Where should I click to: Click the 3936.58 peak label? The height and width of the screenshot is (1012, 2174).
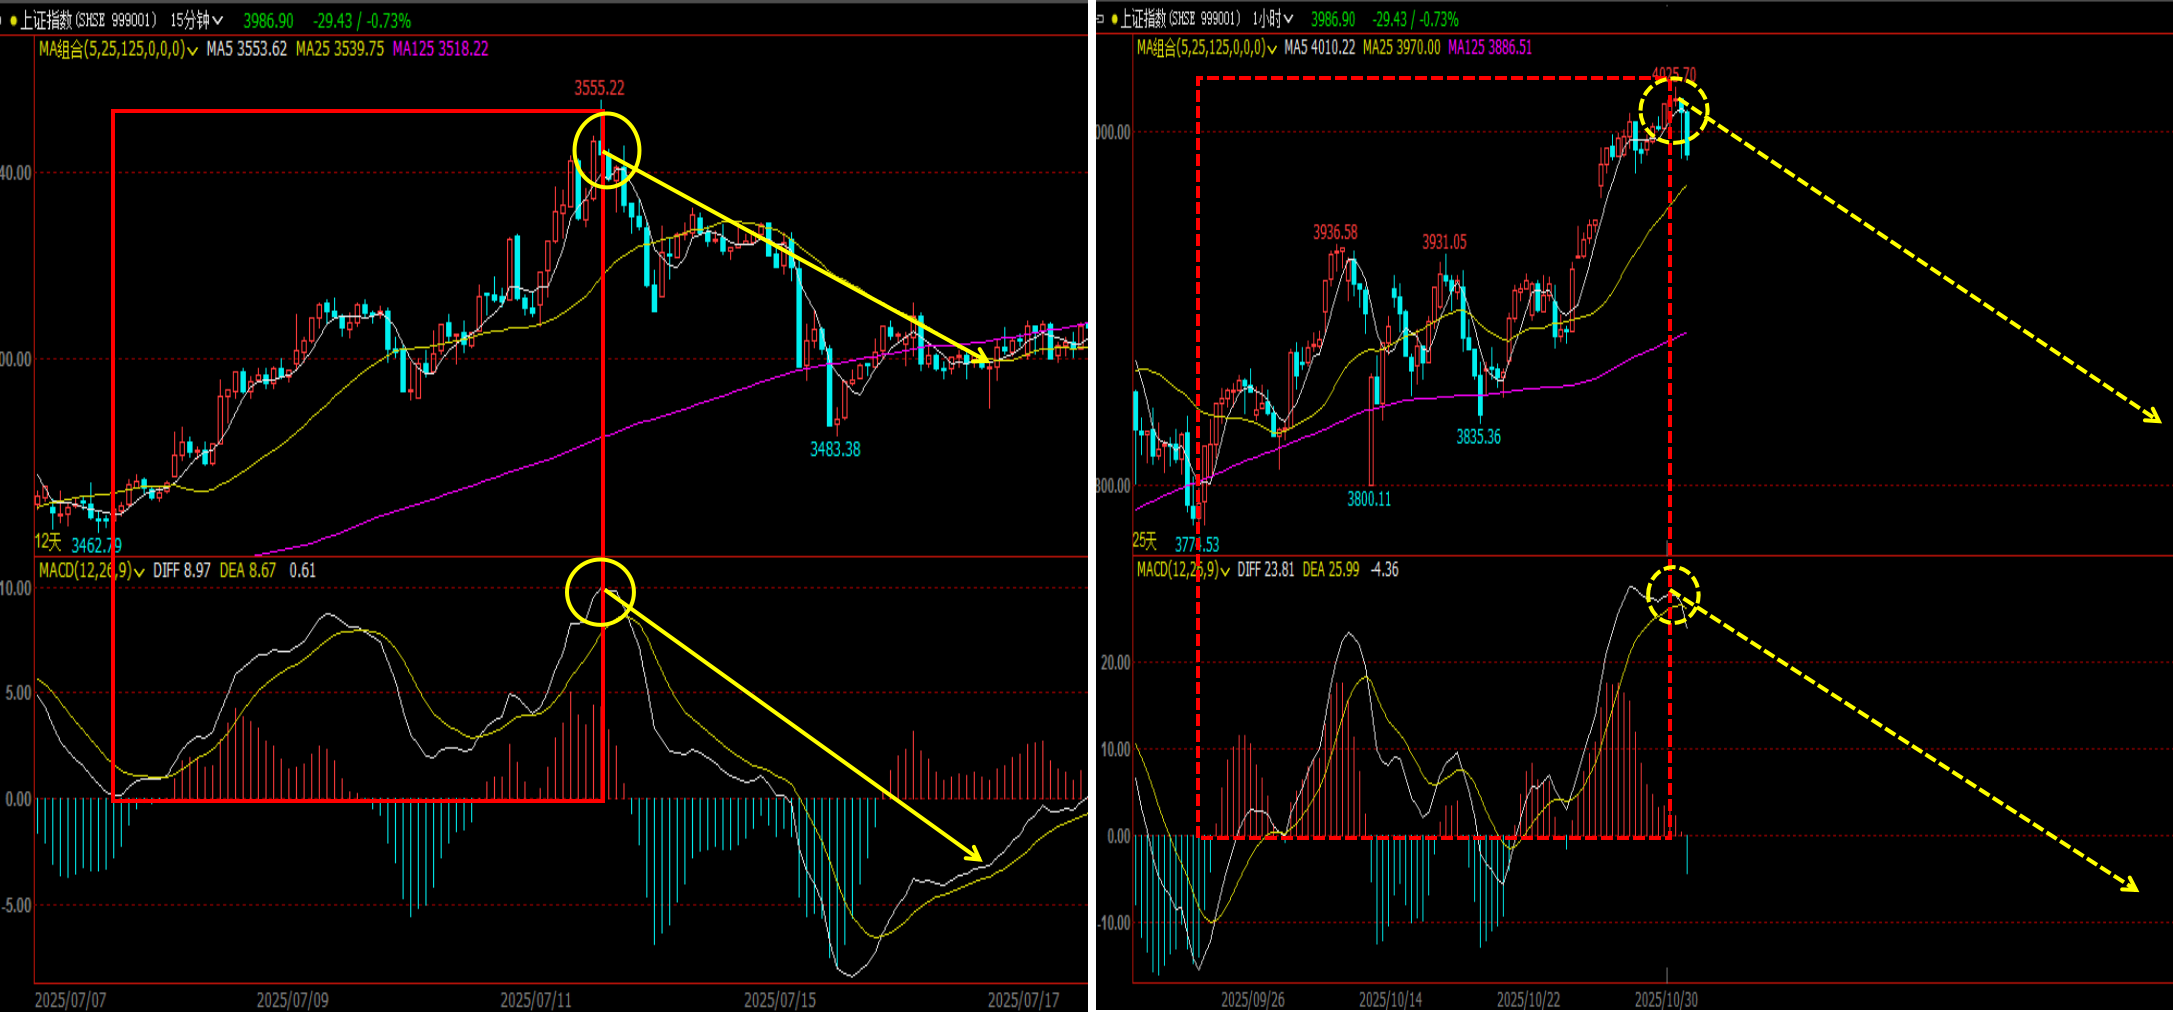pos(1335,233)
